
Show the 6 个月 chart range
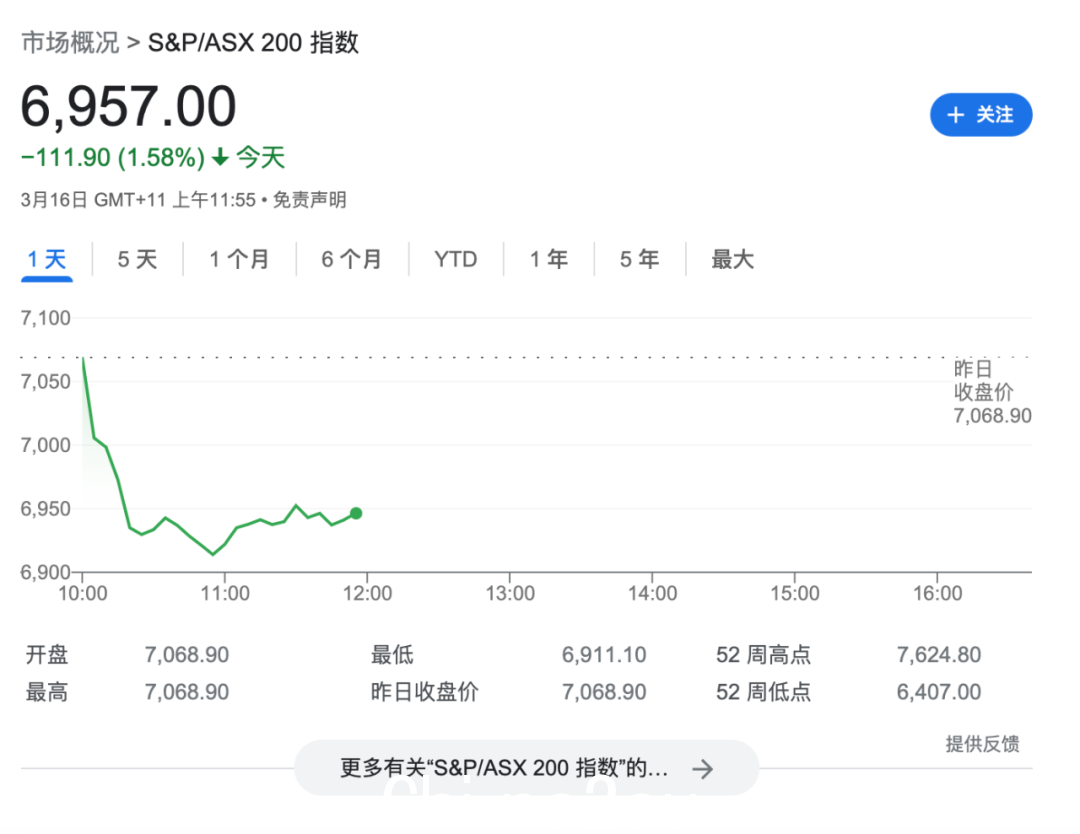pos(351,260)
